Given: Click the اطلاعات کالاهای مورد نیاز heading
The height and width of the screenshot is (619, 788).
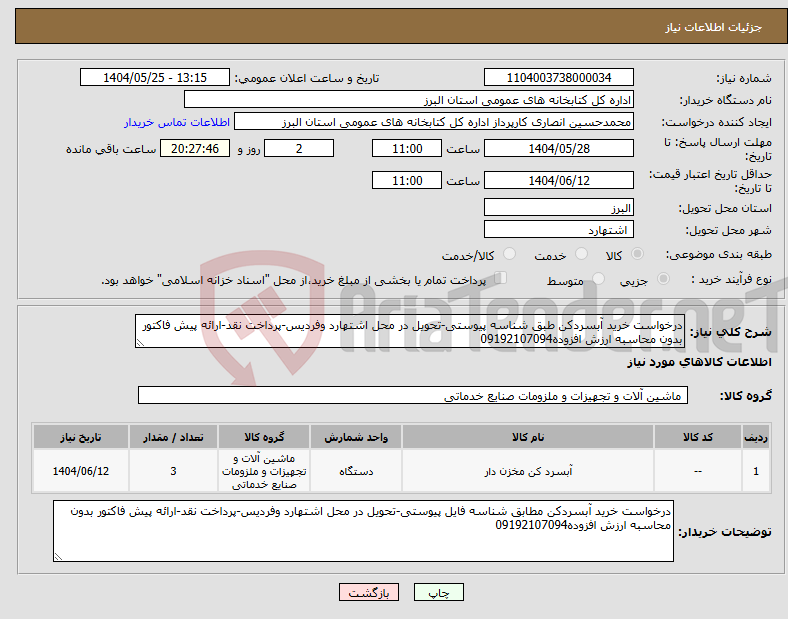Looking at the screenshot, I should click(699, 362).
